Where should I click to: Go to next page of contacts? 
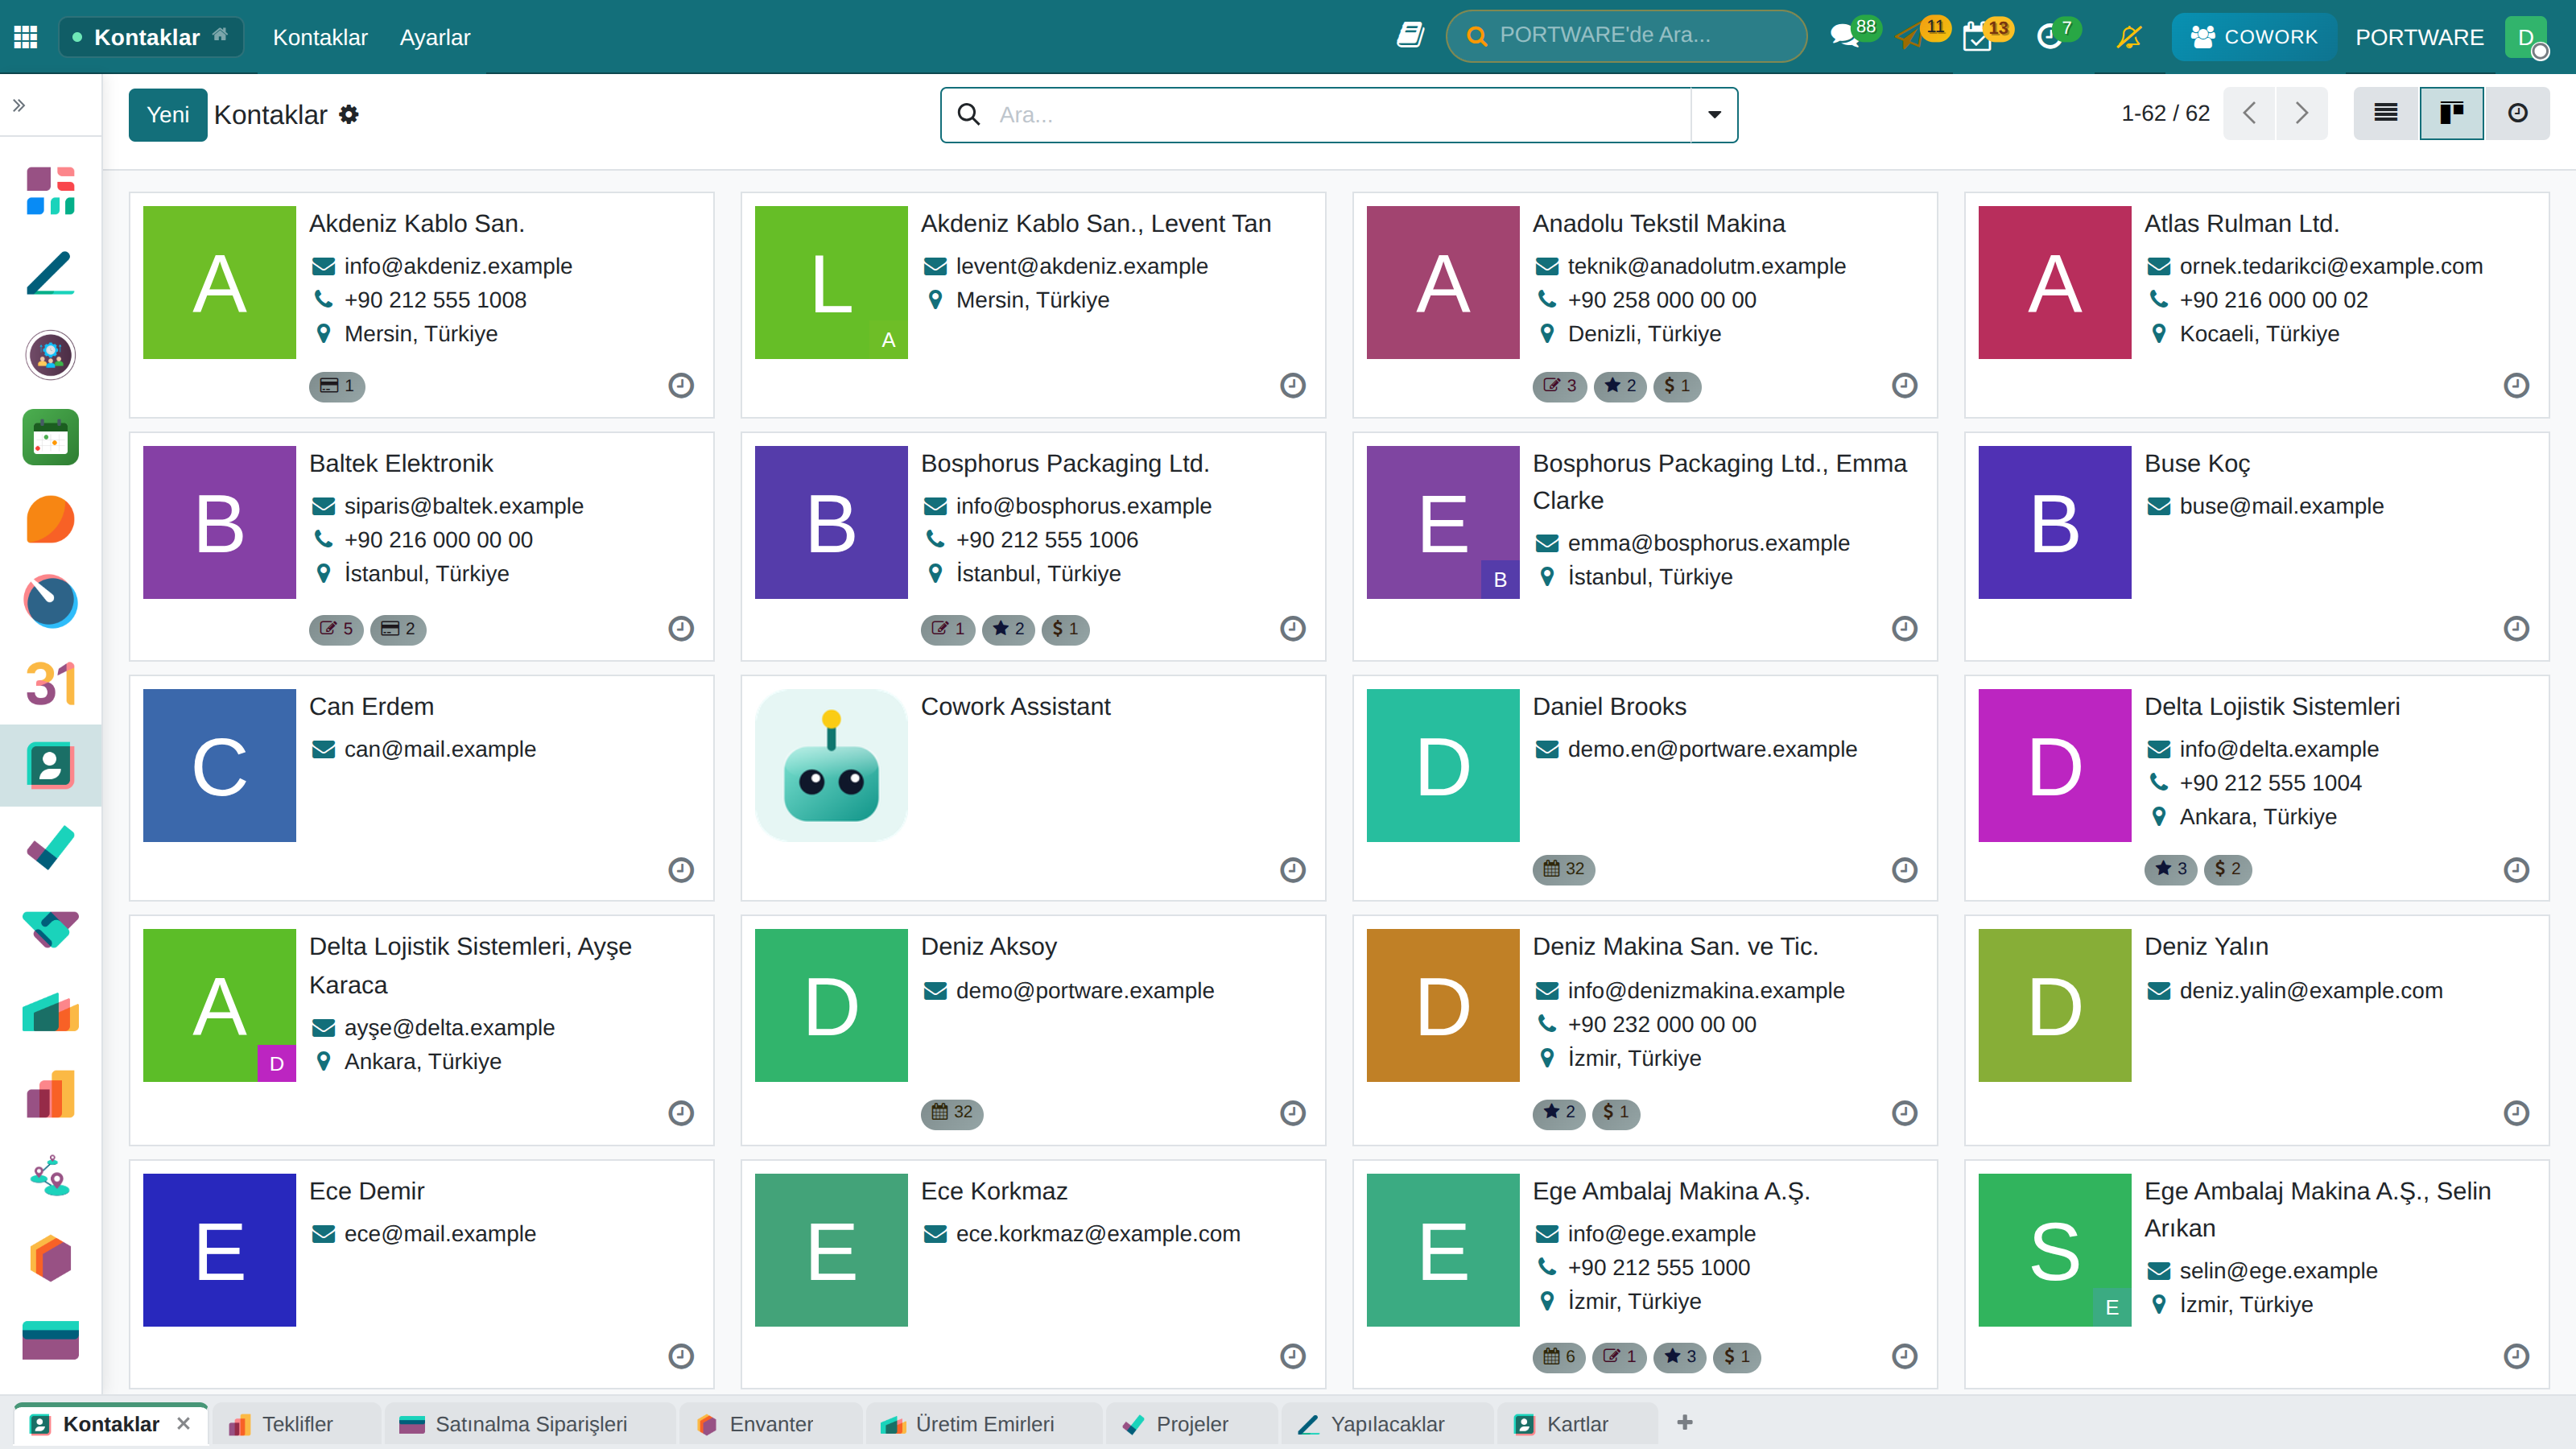[2301, 113]
